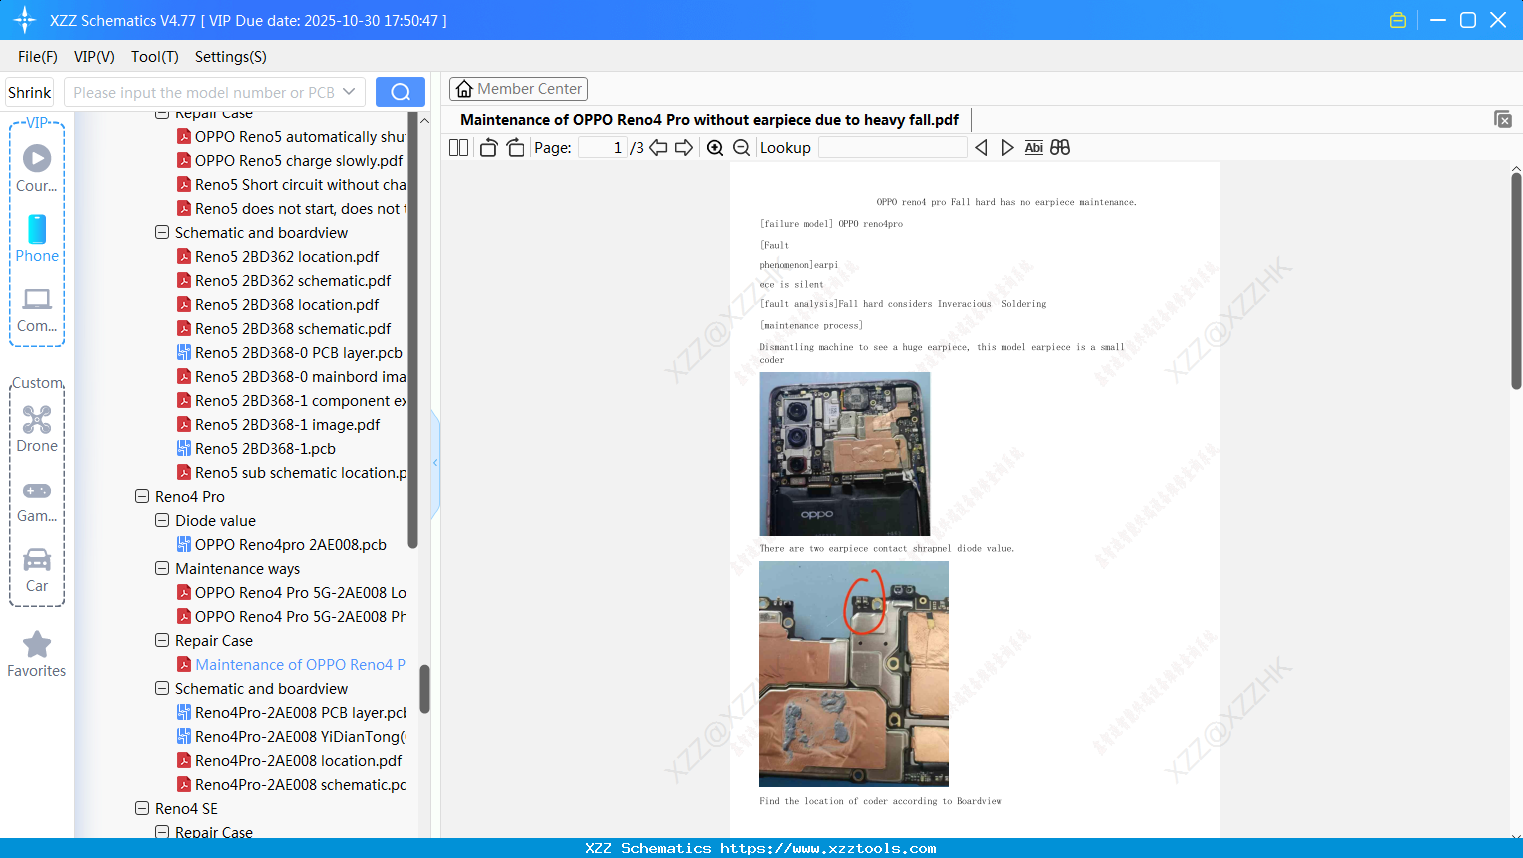Screen dimensions: 1523x858
Task: Open the Game console category
Action: 37,500
